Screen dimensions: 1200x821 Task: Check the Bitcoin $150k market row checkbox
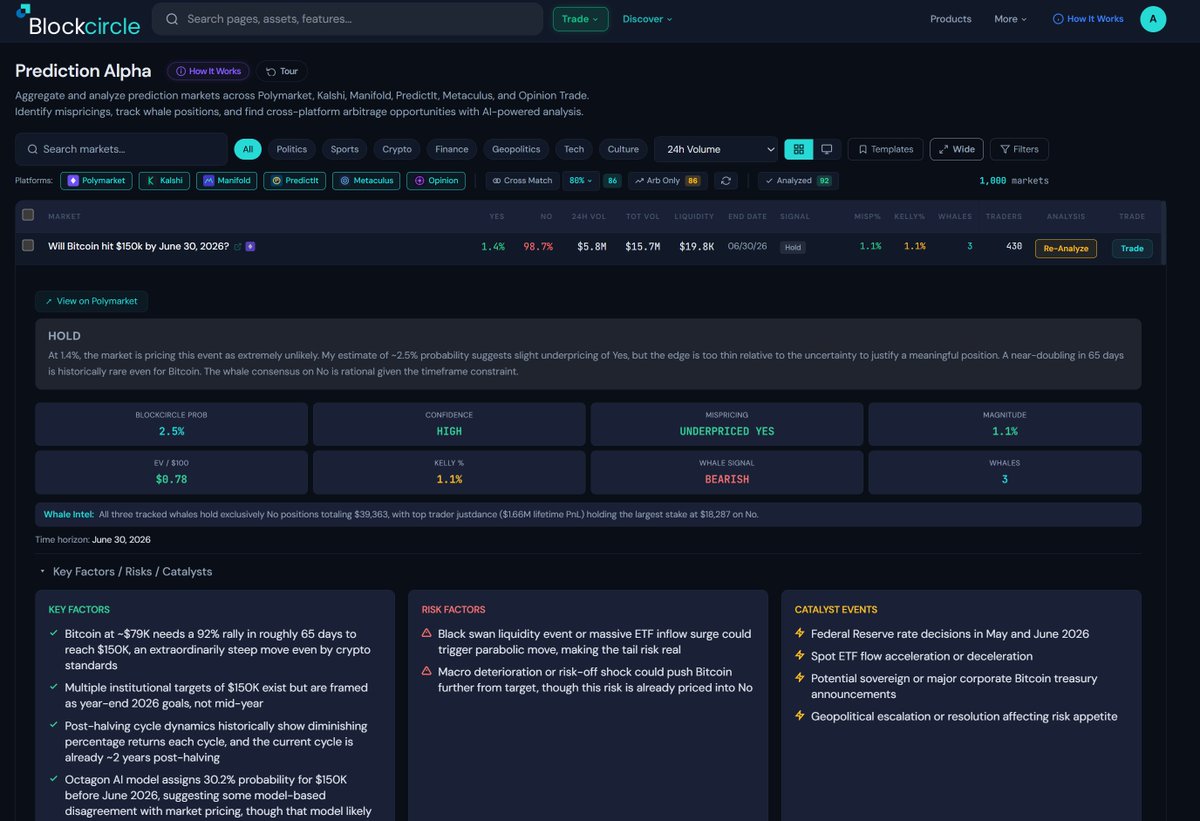tap(28, 246)
